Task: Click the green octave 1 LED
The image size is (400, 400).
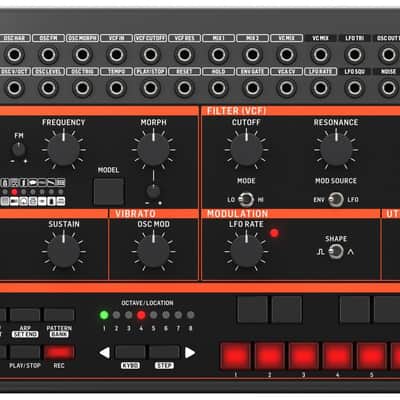Action: (x=104, y=315)
